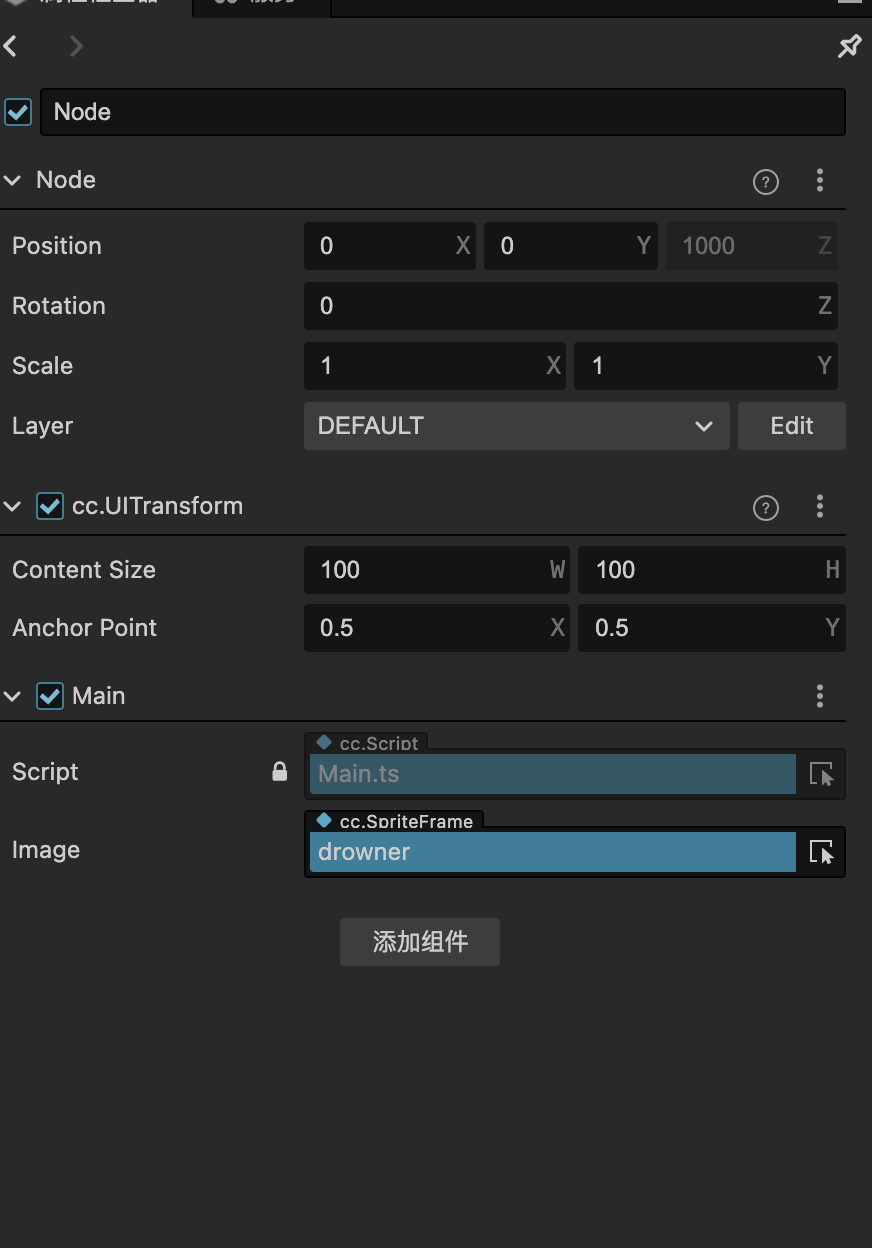Open cc.UITransform help icon
872x1248 pixels.
tap(765, 507)
